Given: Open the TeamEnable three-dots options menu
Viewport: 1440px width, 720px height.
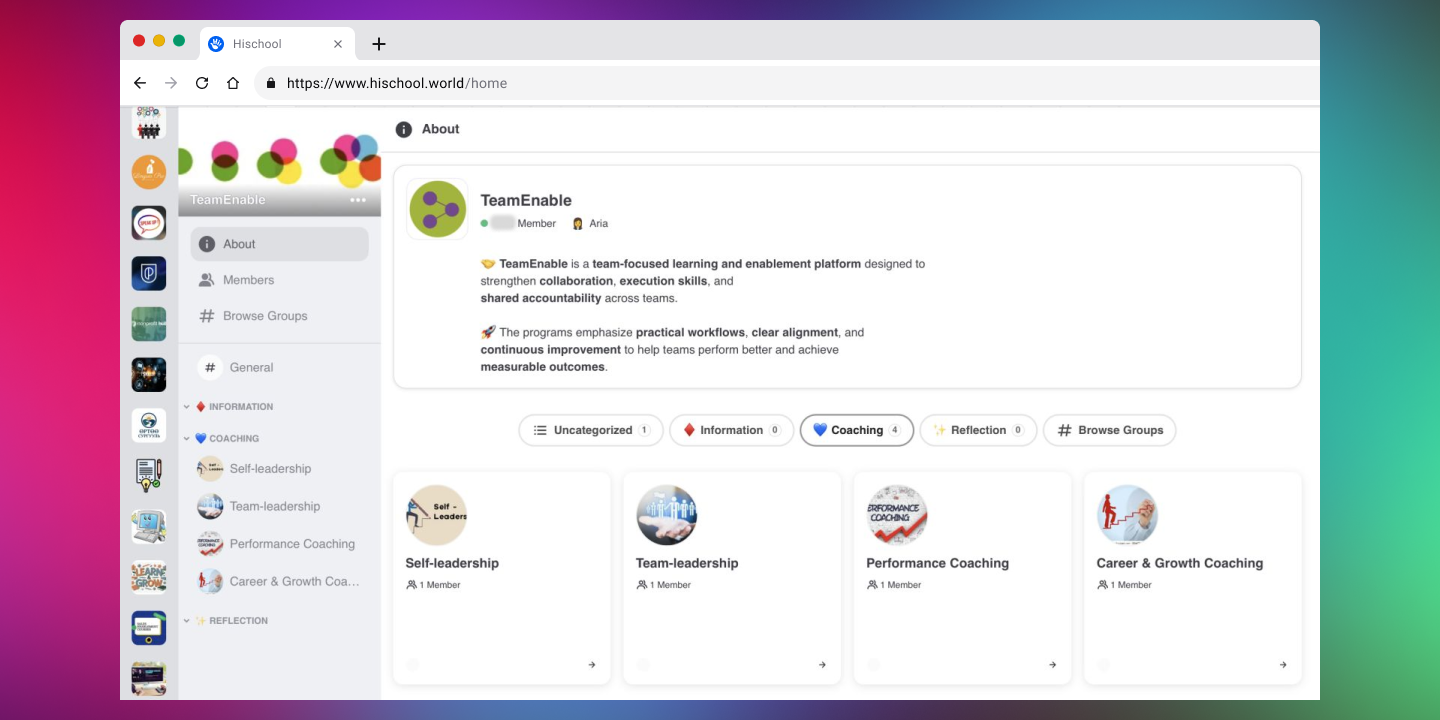Looking at the screenshot, I should tap(358, 200).
